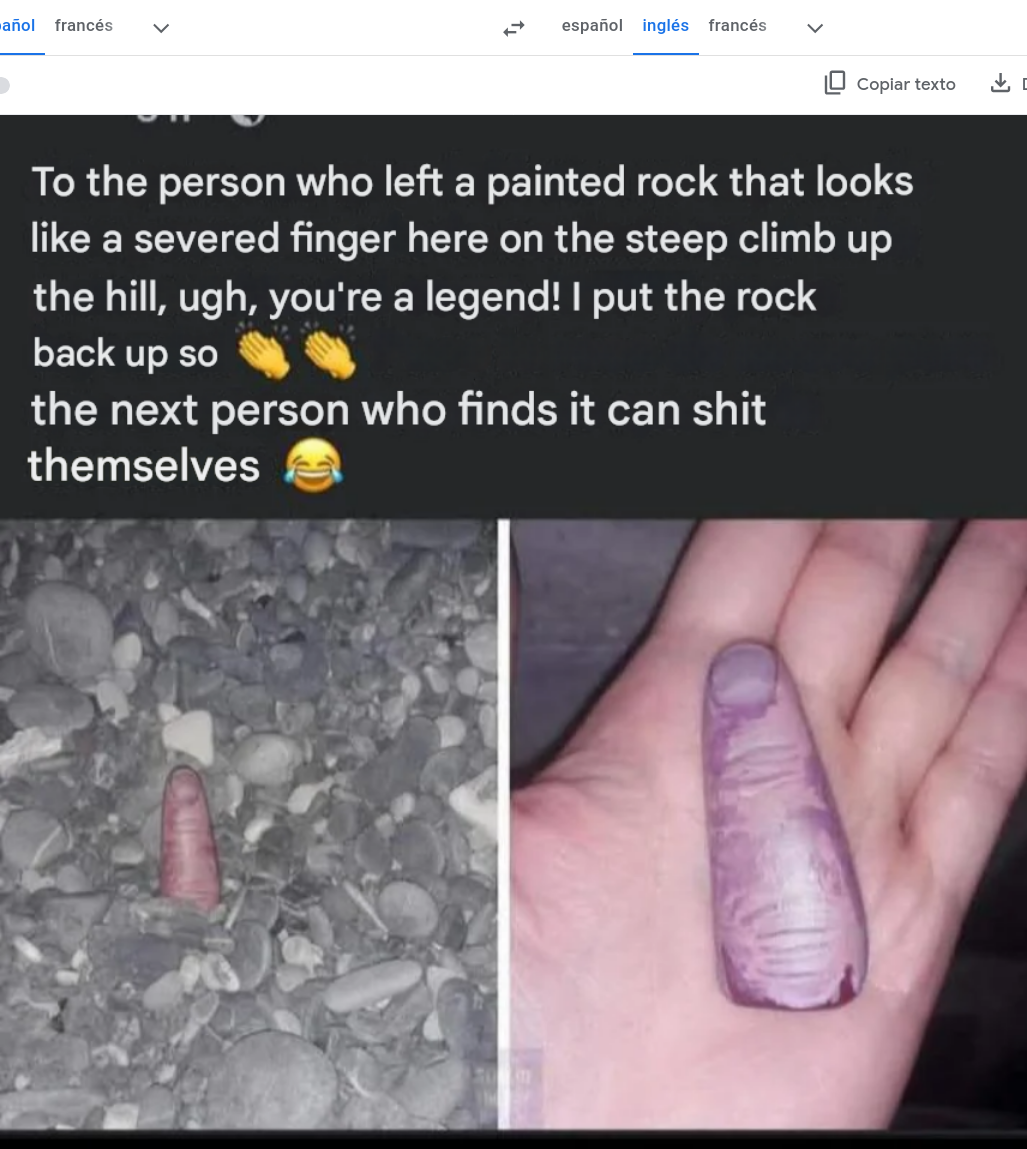Select the partially visible español source tab

[17, 26]
